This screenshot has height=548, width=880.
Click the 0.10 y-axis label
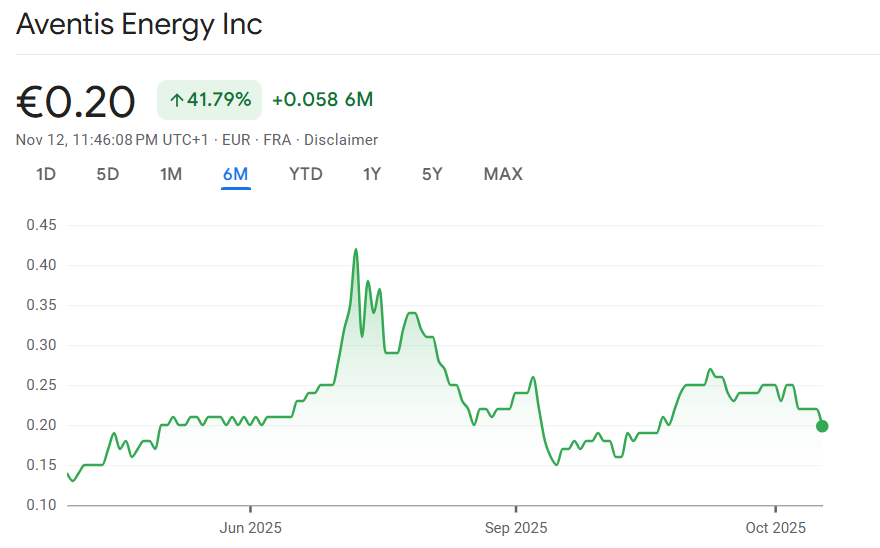point(41,505)
